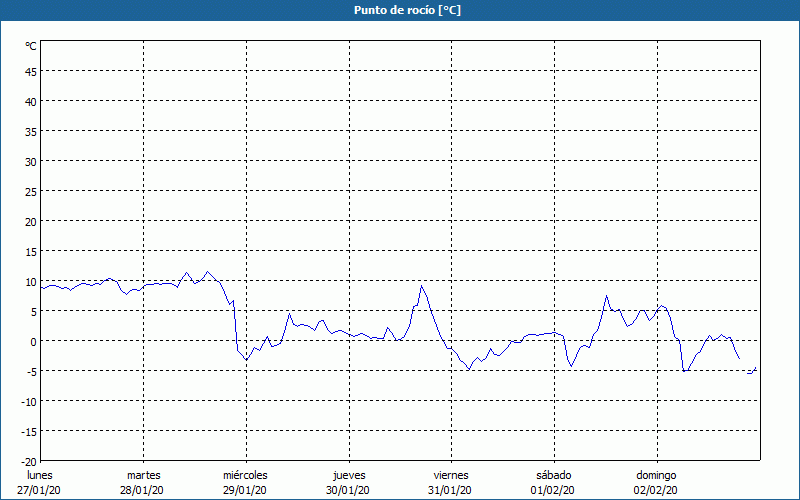Click the °C unit label on y-axis
Viewport: 800px width, 500px height.
click(31, 46)
